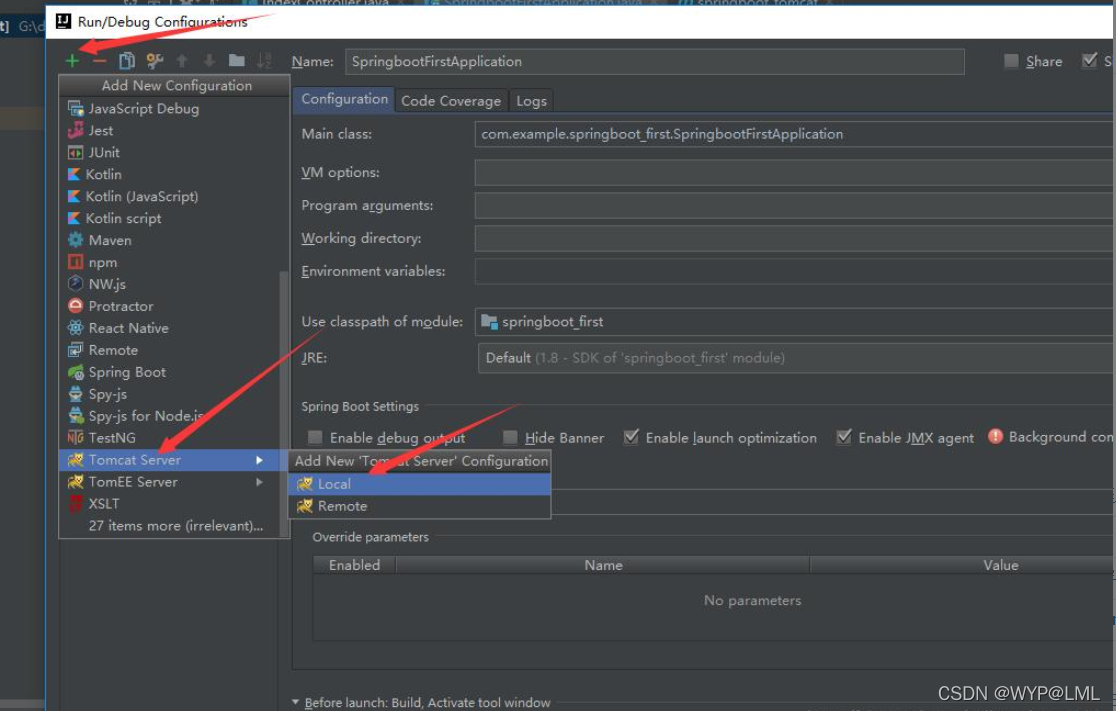Toggle the Share checkbox
The image size is (1116, 711).
click(1011, 61)
